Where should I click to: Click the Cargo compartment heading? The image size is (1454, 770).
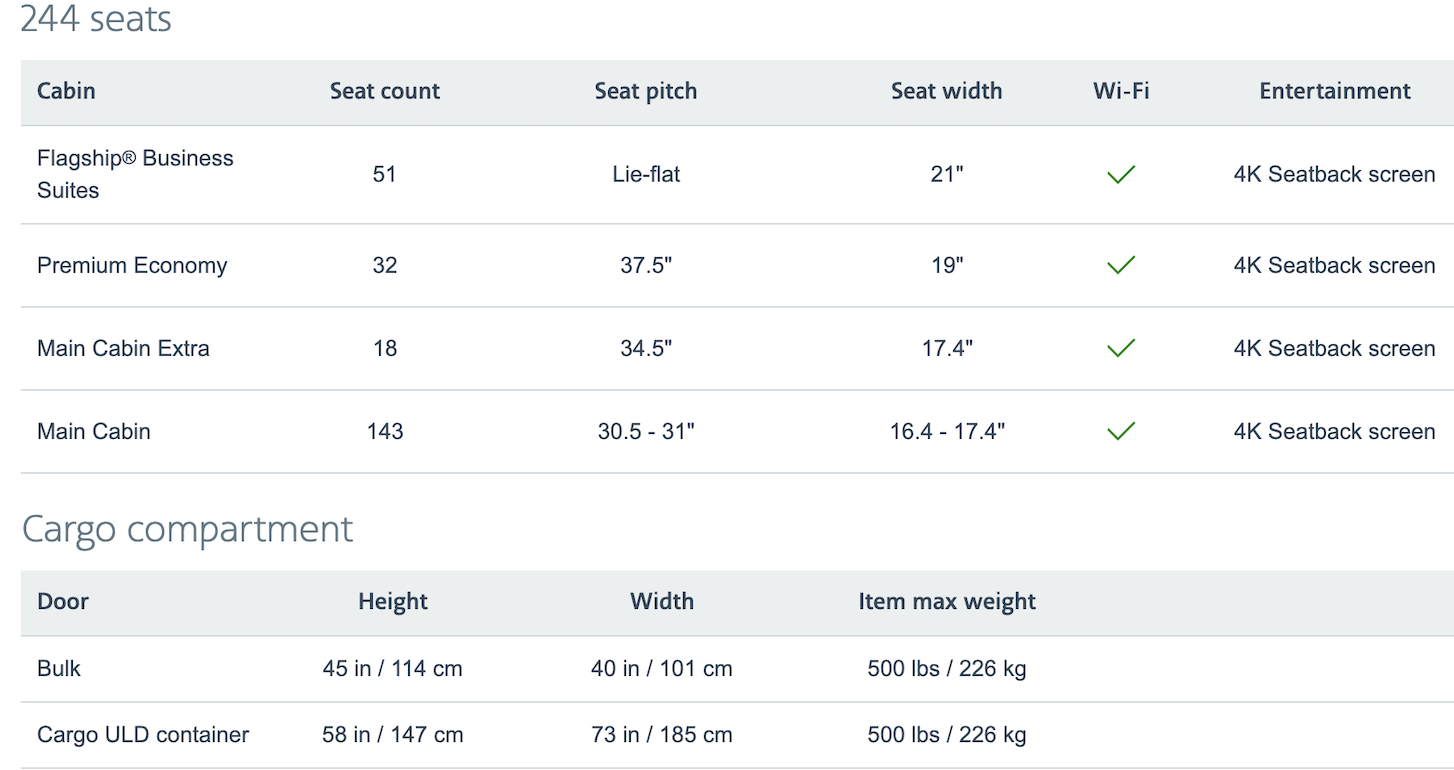(187, 529)
